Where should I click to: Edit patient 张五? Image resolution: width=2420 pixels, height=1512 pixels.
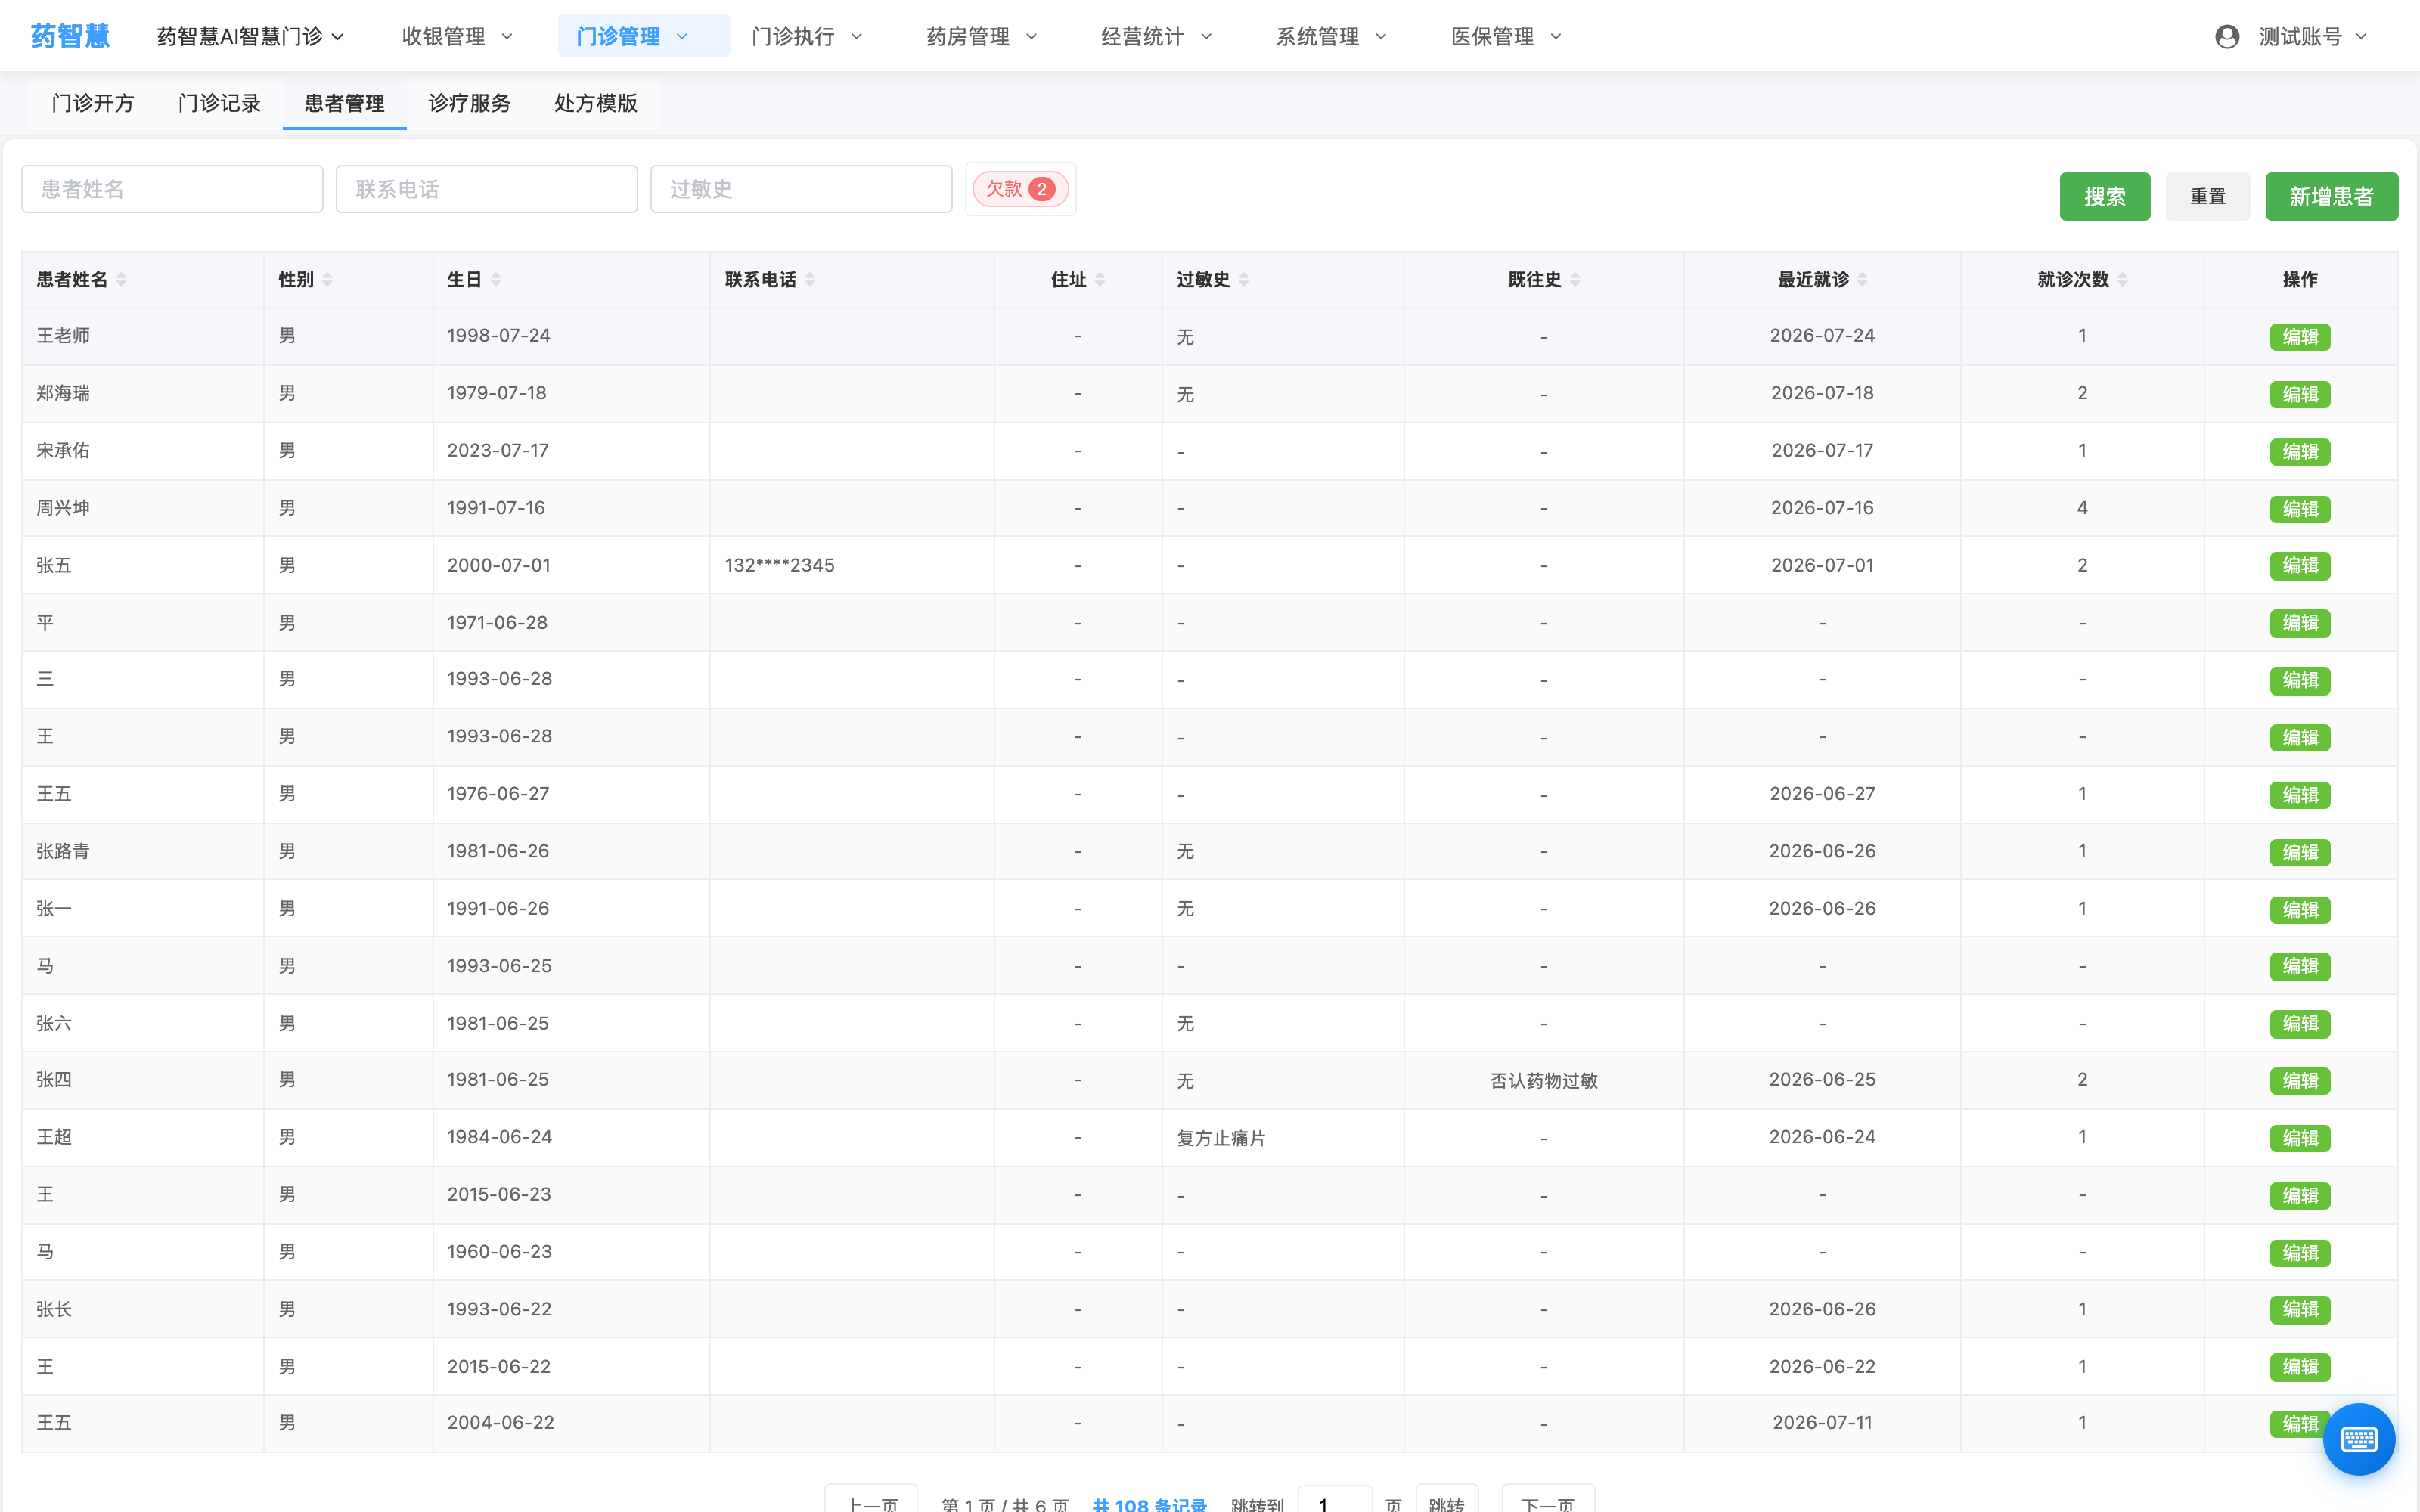coord(2300,566)
